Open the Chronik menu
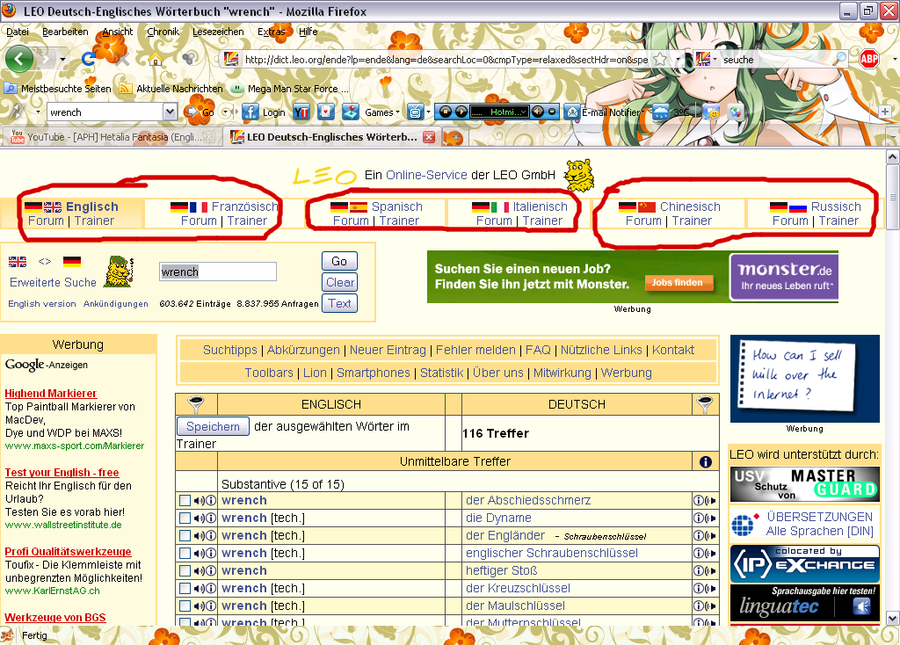Viewport: 900px width, 645px height. pos(163,32)
